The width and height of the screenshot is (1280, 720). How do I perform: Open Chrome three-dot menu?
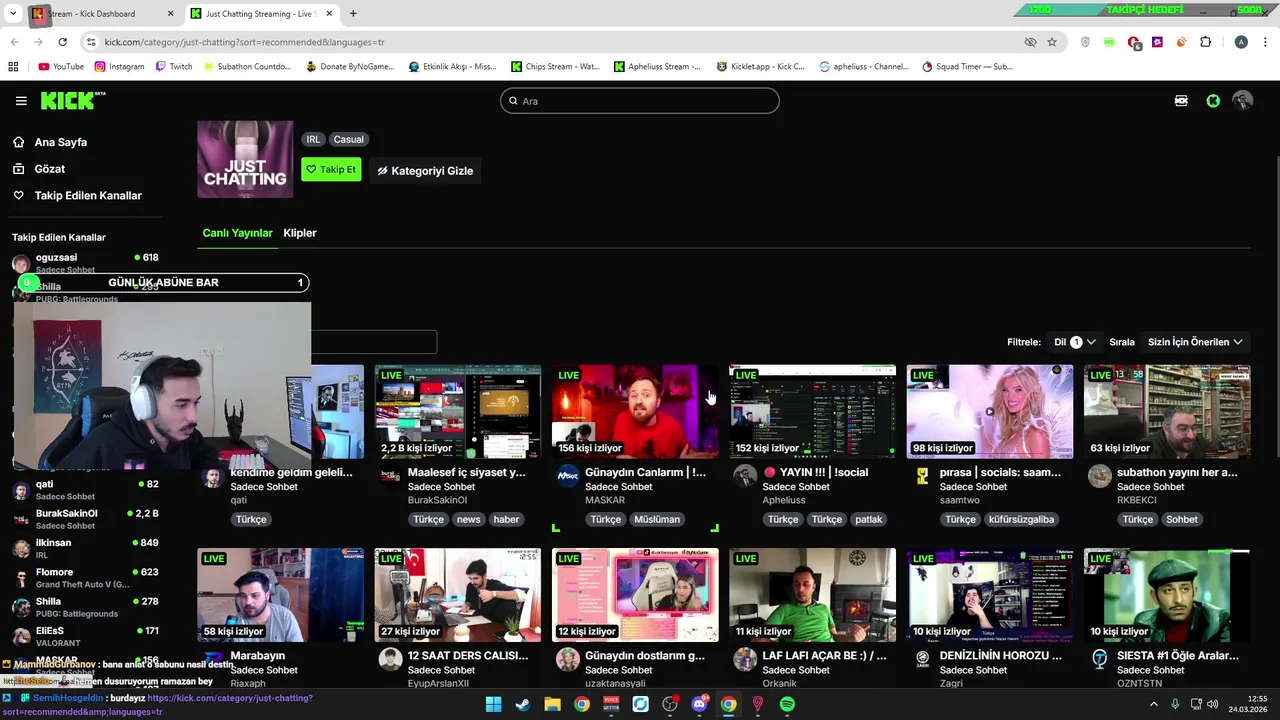point(1265,42)
